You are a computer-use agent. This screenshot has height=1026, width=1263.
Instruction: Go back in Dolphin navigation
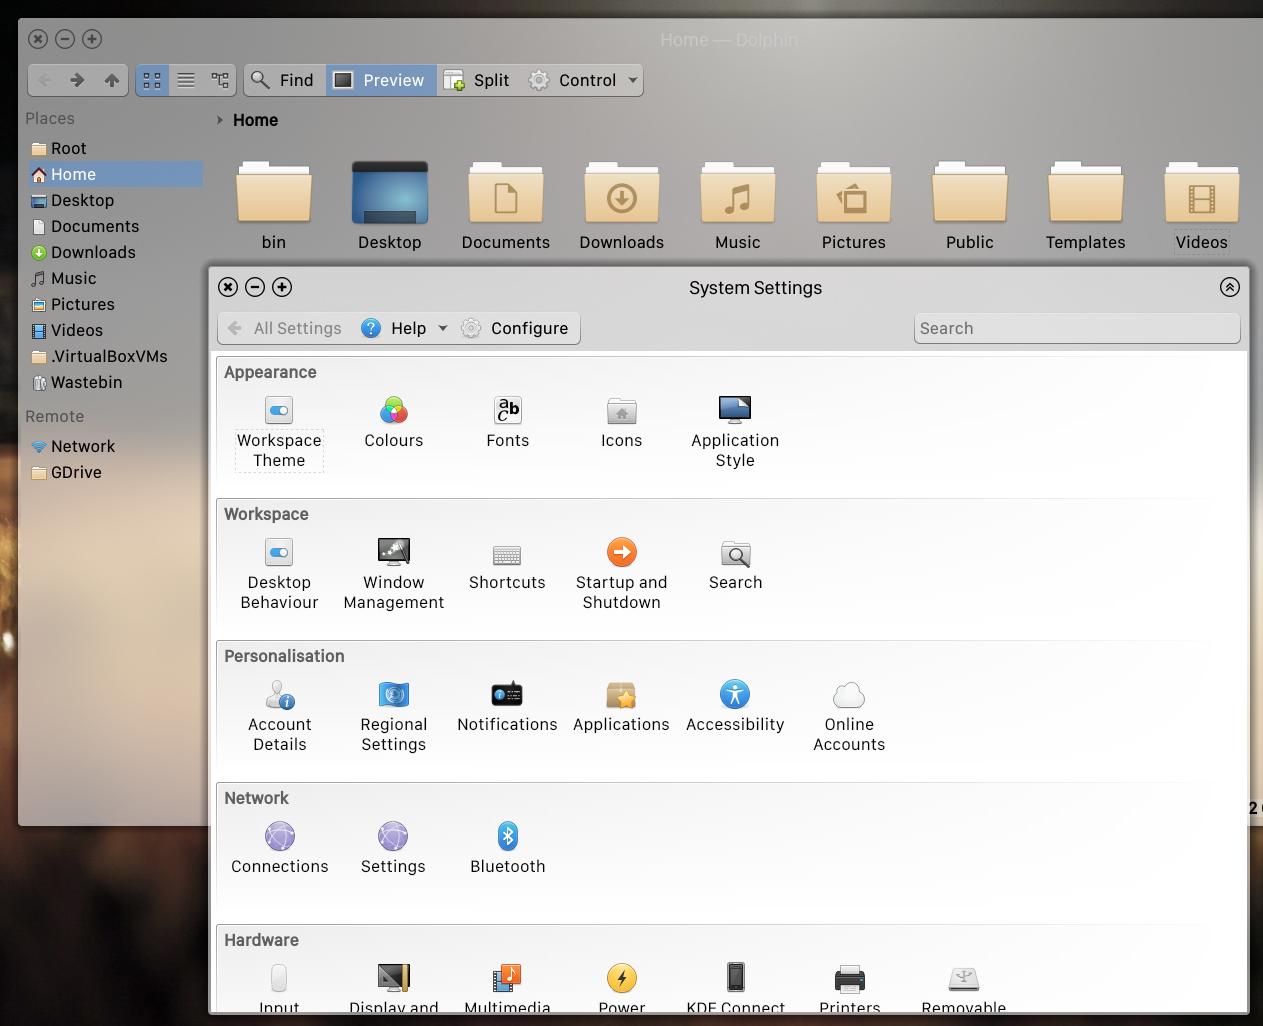coord(44,80)
